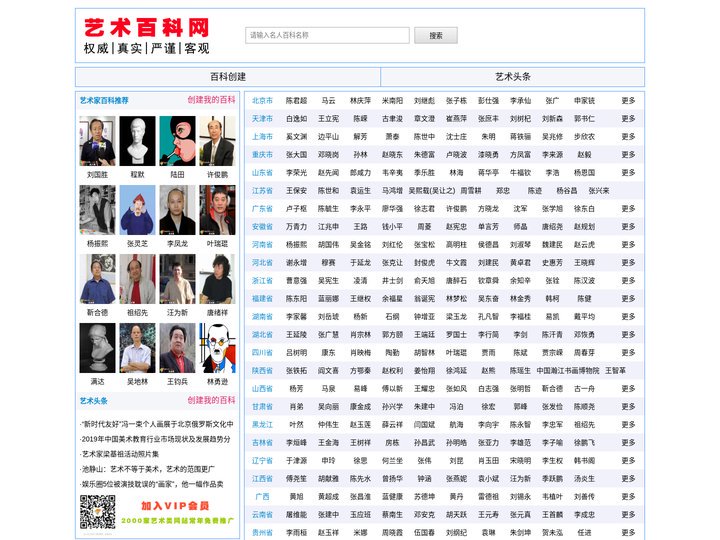720x540 pixels.
Task: Open 中国瀚江书画博物院 in the 陕西省 row
Action: [568, 371]
